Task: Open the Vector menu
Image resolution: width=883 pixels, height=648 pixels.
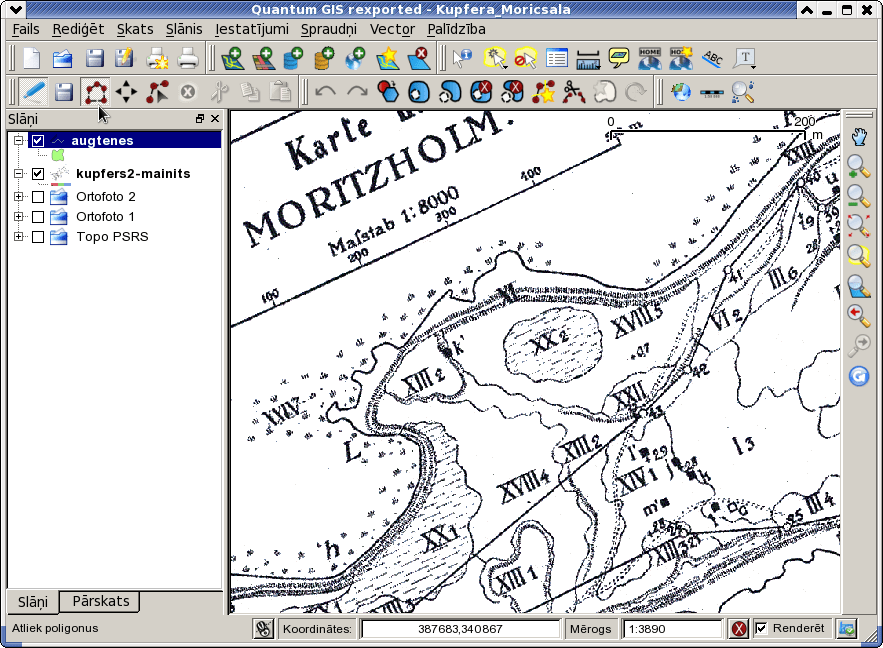Action: 392,29
